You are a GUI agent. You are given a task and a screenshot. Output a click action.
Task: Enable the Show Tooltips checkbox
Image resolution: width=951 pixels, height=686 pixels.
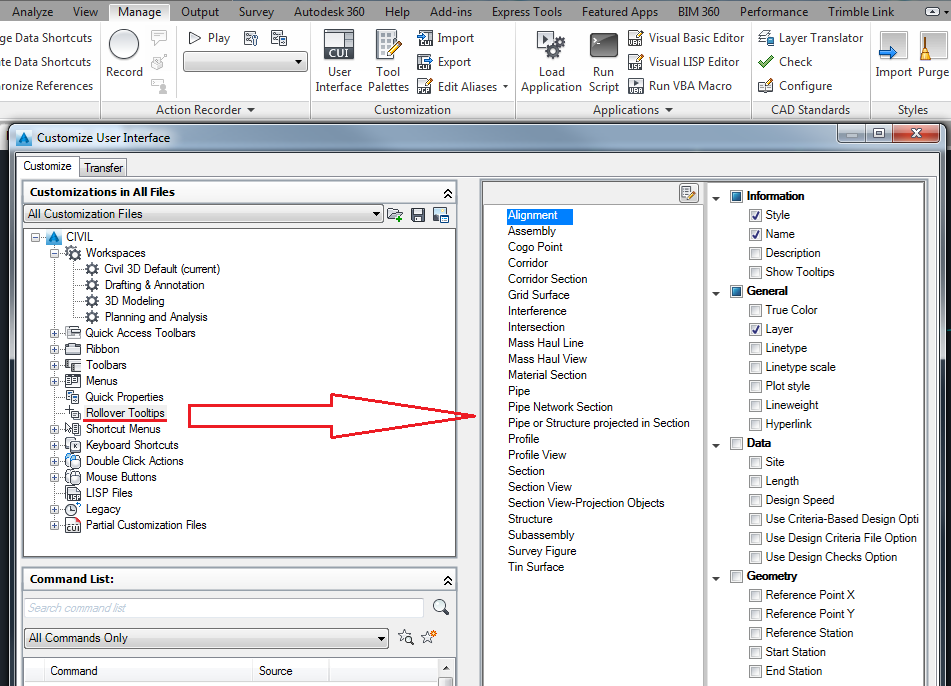tap(755, 272)
